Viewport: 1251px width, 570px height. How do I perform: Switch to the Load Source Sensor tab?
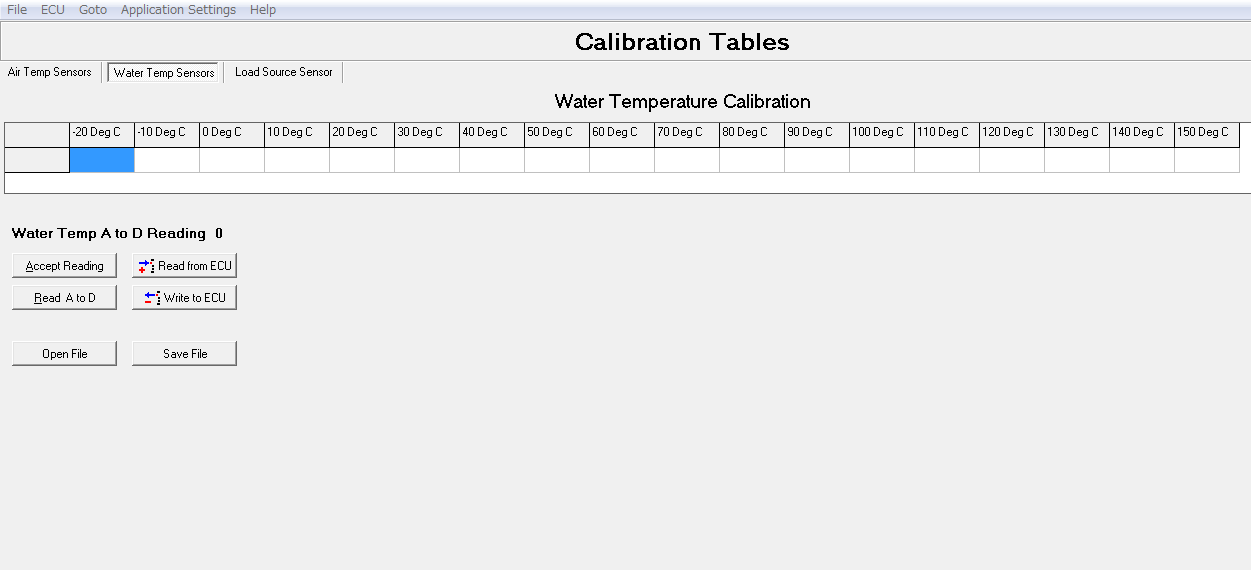pyautogui.click(x=284, y=72)
